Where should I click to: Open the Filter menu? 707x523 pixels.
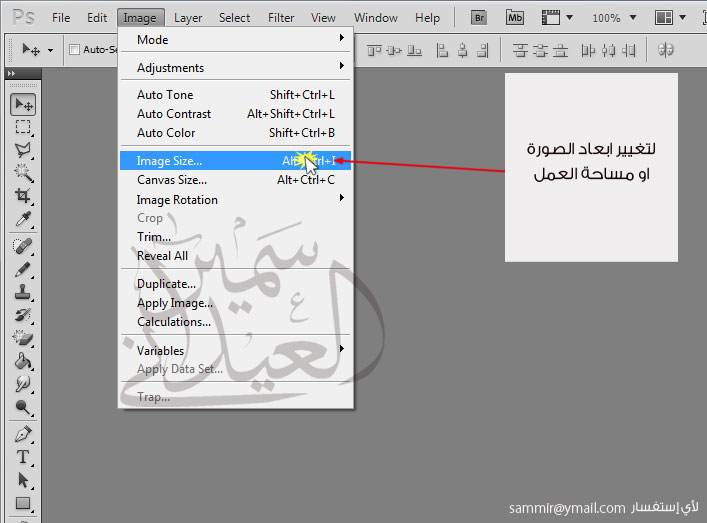[x=281, y=18]
